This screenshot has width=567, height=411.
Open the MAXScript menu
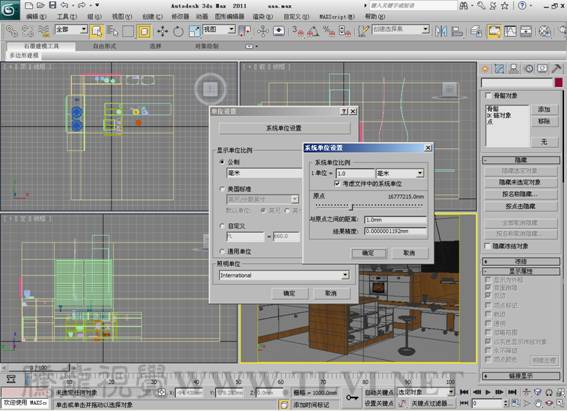[337, 17]
